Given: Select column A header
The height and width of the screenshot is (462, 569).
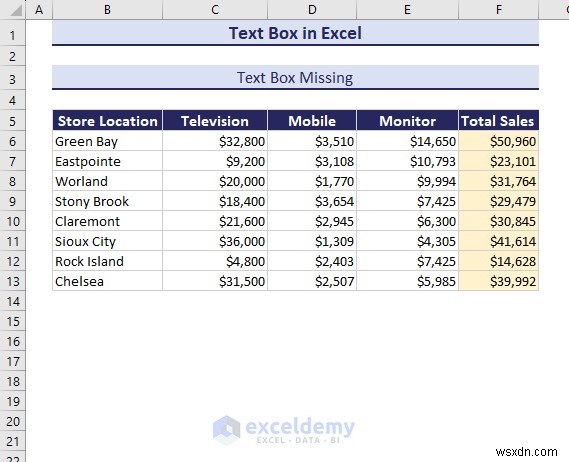Looking at the screenshot, I should point(39,10).
